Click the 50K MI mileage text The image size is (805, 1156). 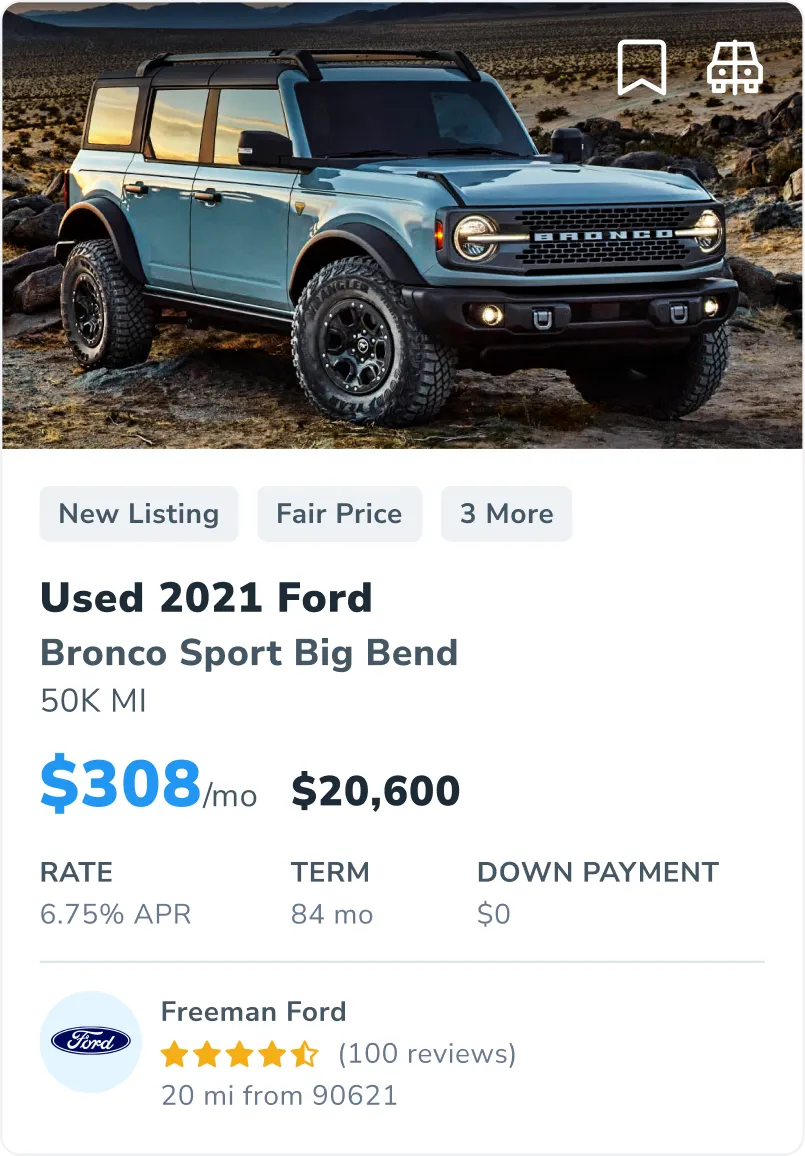pos(93,701)
